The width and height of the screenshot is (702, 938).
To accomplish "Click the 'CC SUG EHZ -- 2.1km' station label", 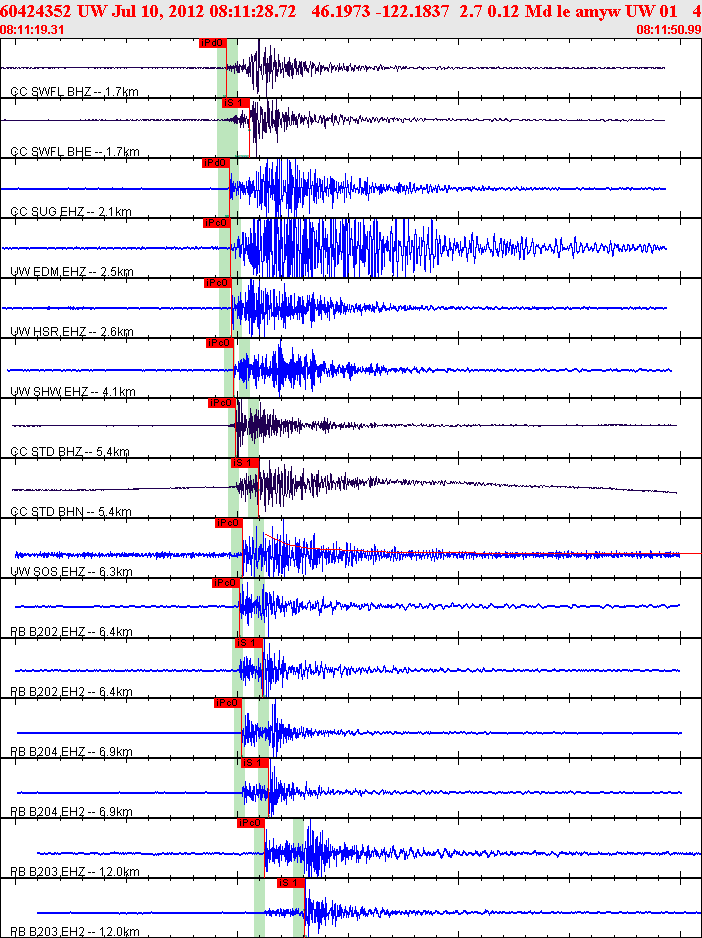I will pos(71,212).
